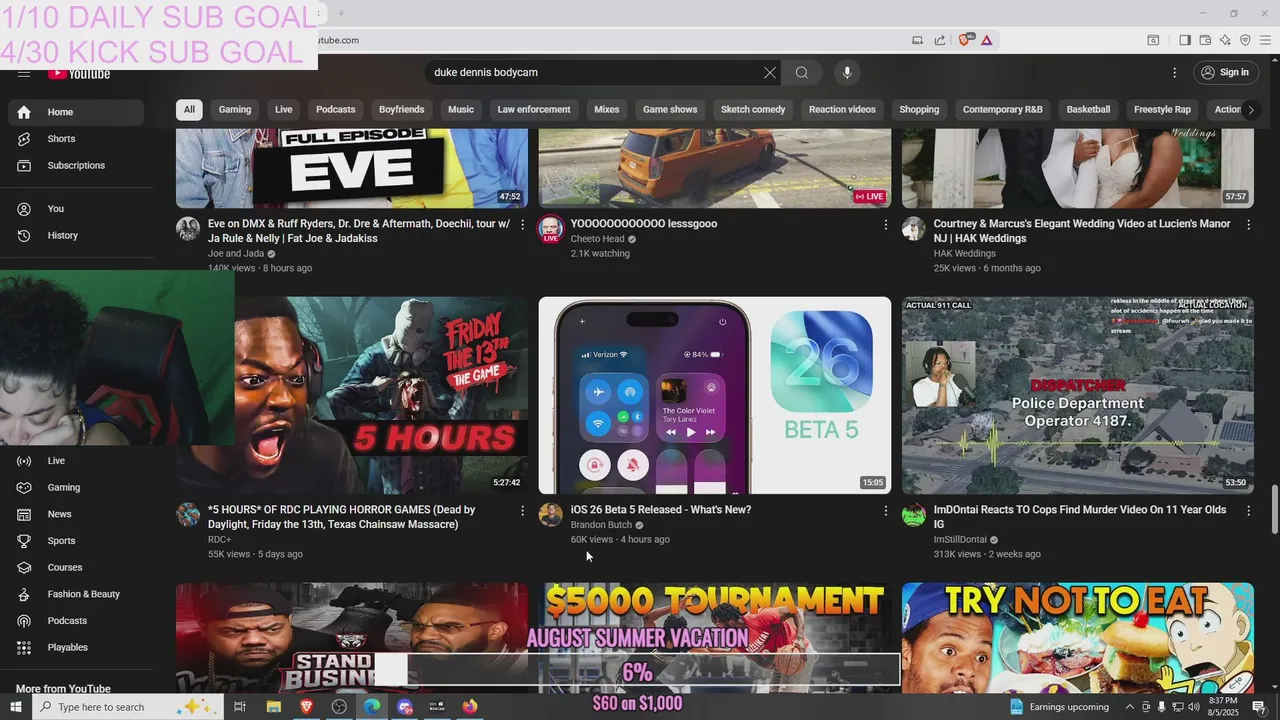Select the All filter chip
The width and height of the screenshot is (1280, 720).
coord(189,110)
